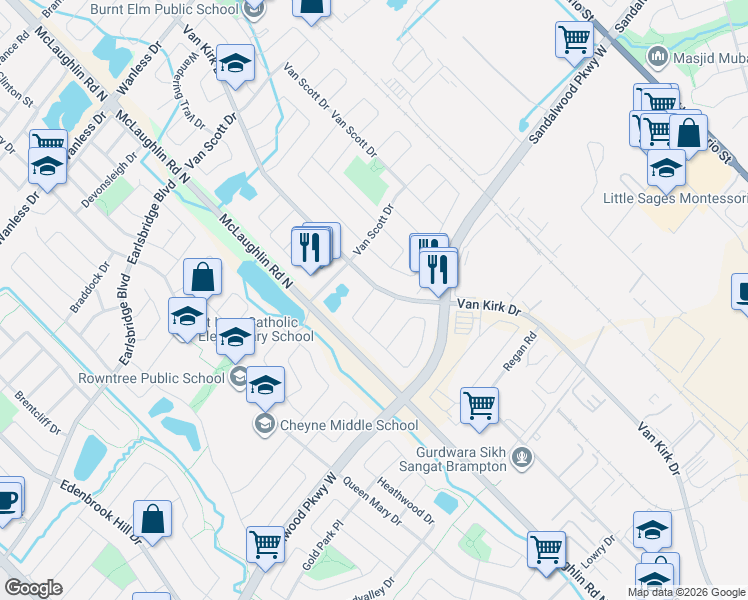This screenshot has width=748, height=600.
Task: Open the shopping cart marker near Gold Park Pl
Action: coord(266,547)
